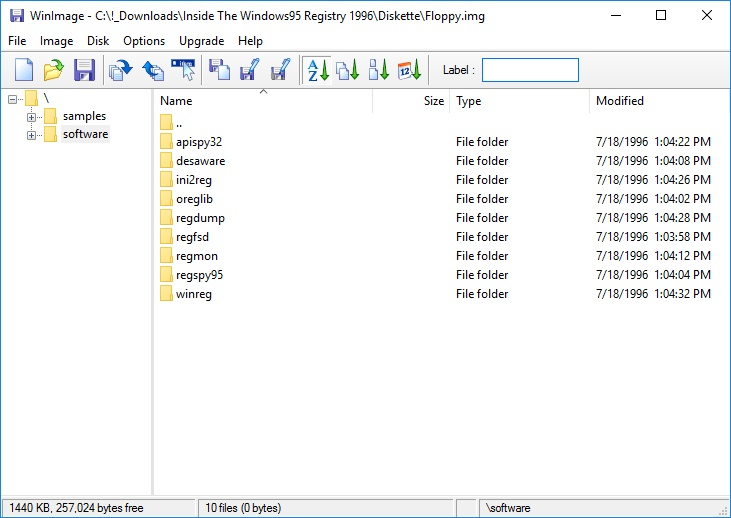Sort files by size icon
The height and width of the screenshot is (518, 731).
(x=379, y=70)
